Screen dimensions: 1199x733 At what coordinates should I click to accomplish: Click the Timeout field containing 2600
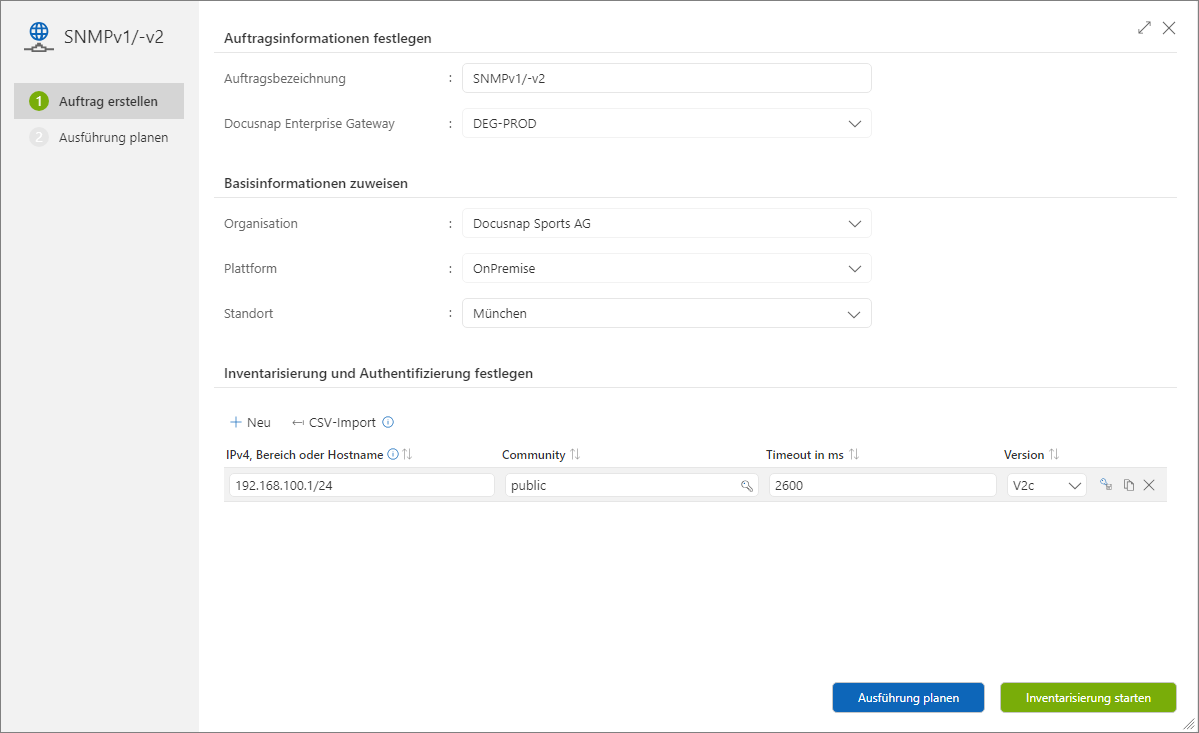(882, 485)
